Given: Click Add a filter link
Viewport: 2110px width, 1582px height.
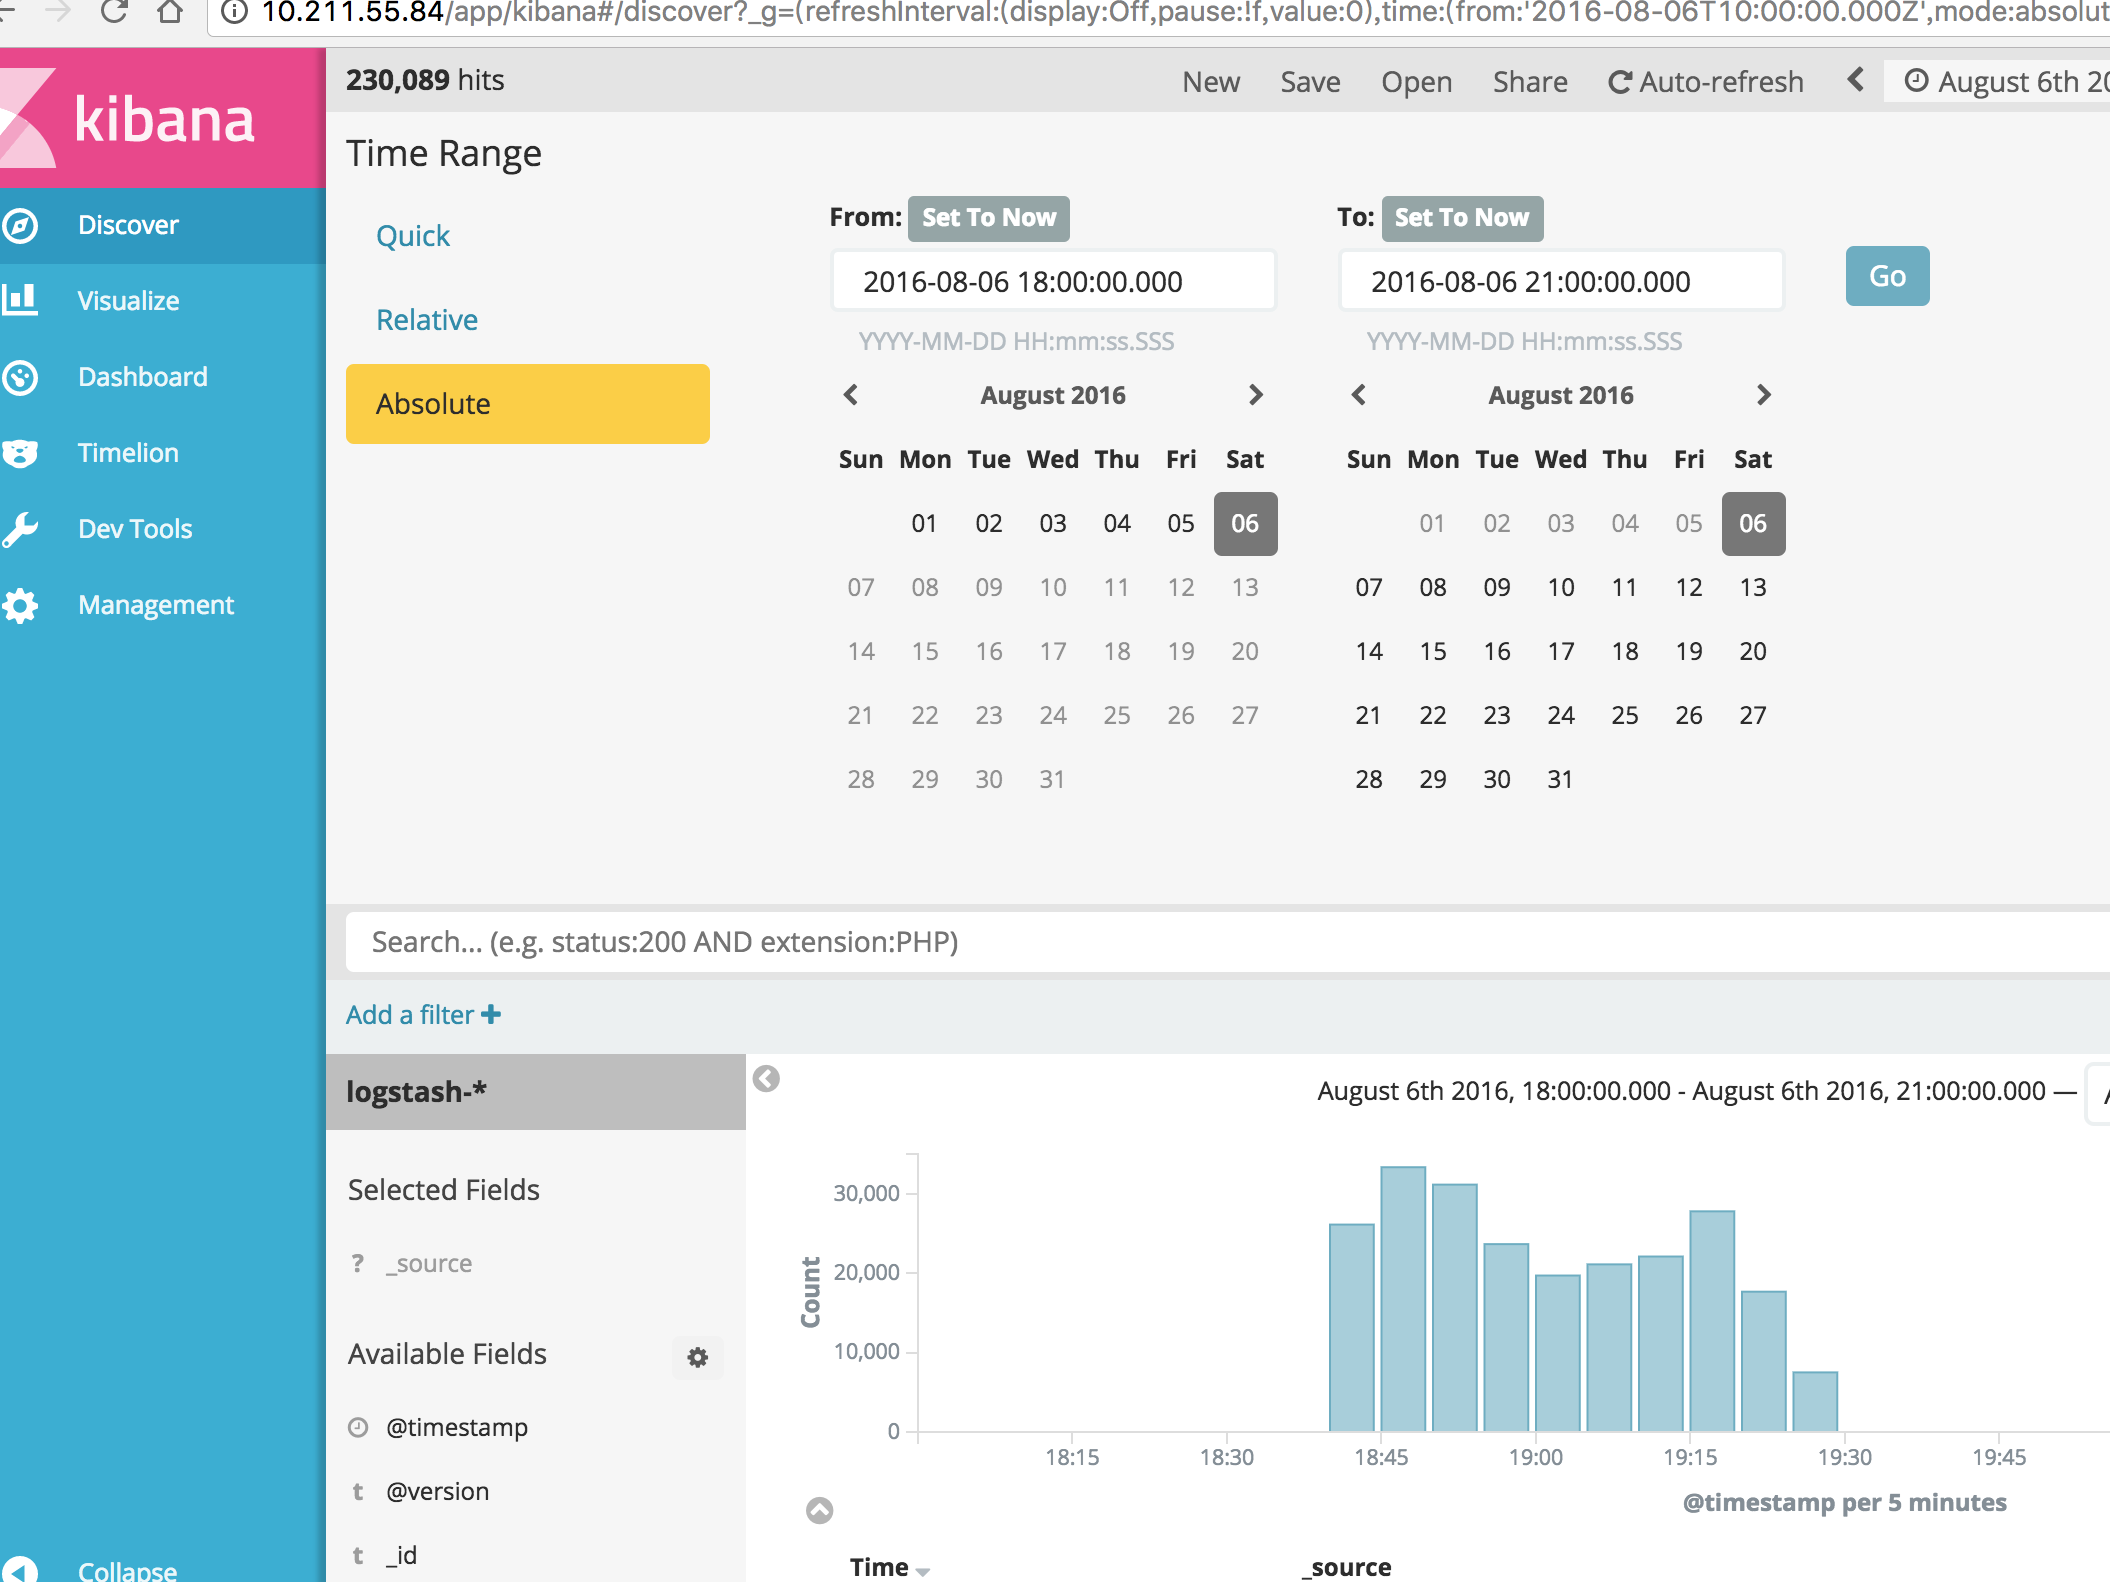Looking at the screenshot, I should tap(423, 1015).
